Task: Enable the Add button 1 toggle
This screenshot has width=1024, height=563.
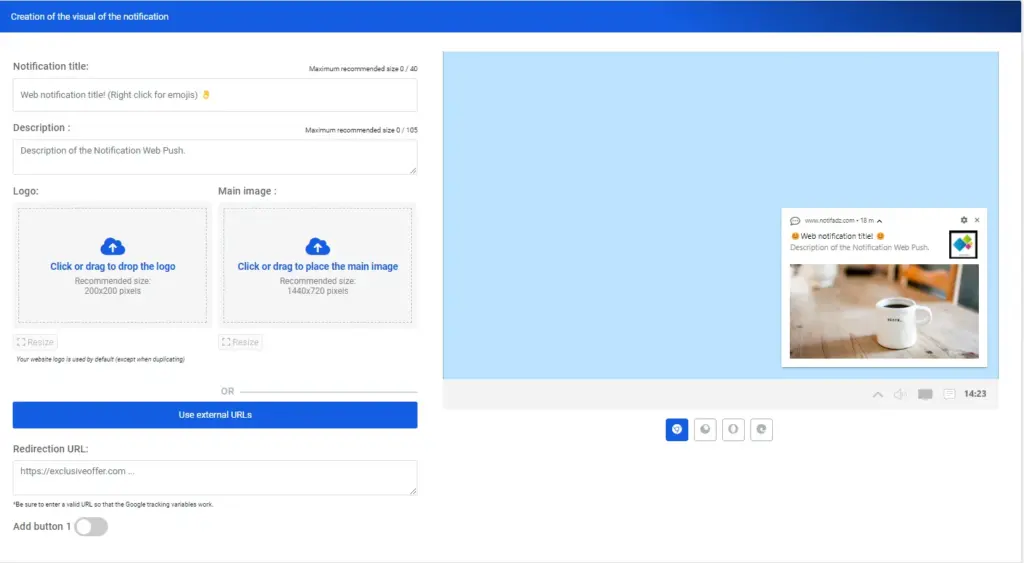Action: (91, 527)
